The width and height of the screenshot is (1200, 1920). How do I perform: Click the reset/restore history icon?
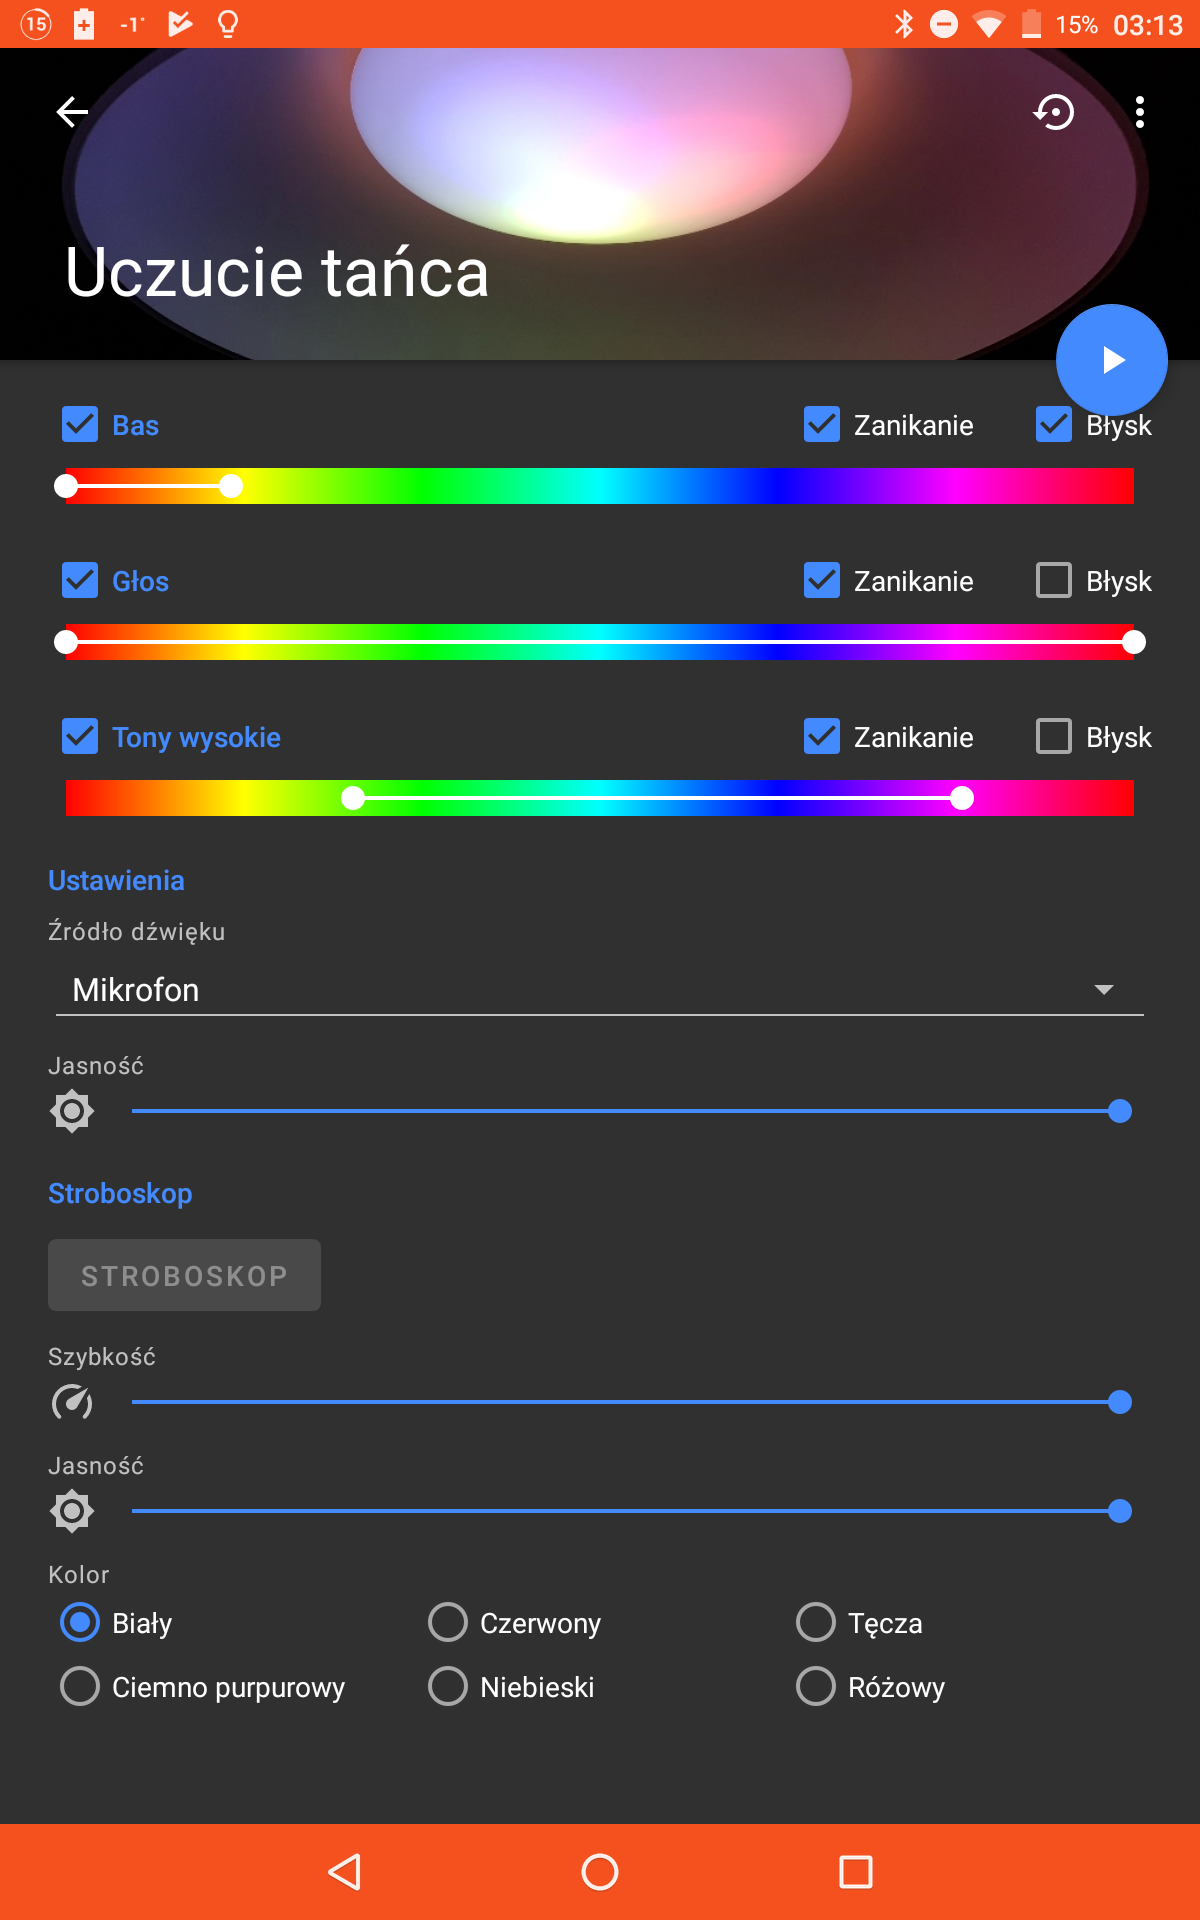1054,112
